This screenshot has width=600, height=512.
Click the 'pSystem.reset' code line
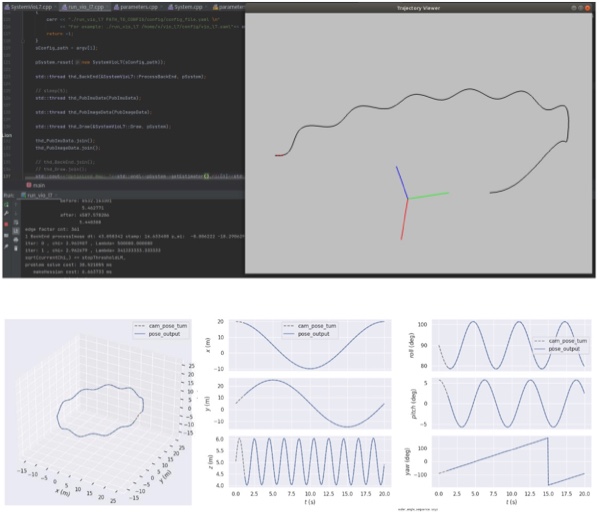(100, 62)
